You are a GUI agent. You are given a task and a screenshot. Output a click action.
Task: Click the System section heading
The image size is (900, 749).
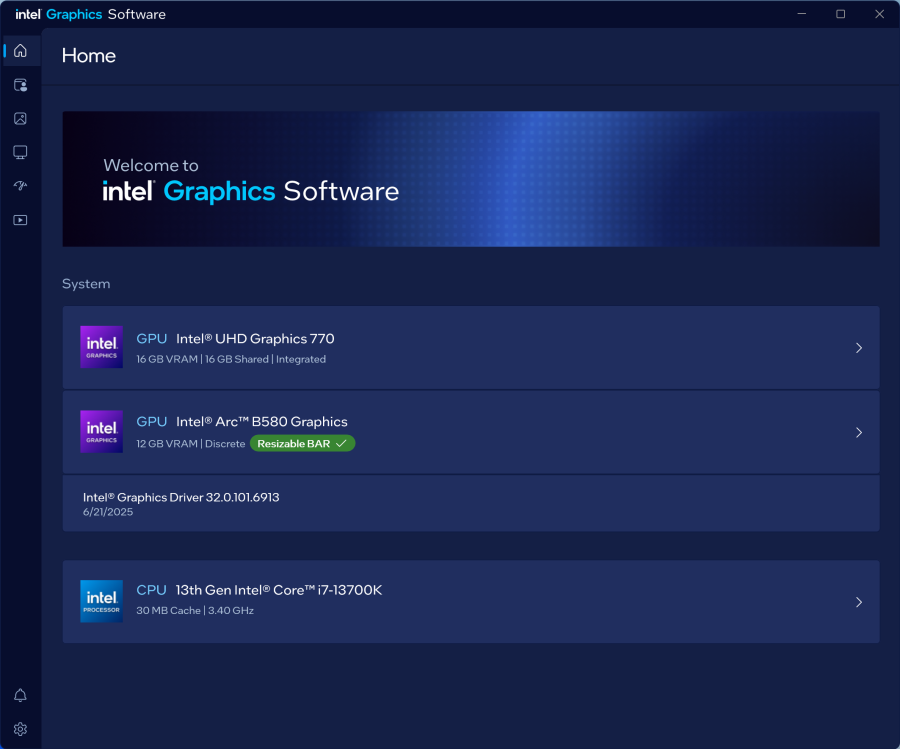pos(86,284)
